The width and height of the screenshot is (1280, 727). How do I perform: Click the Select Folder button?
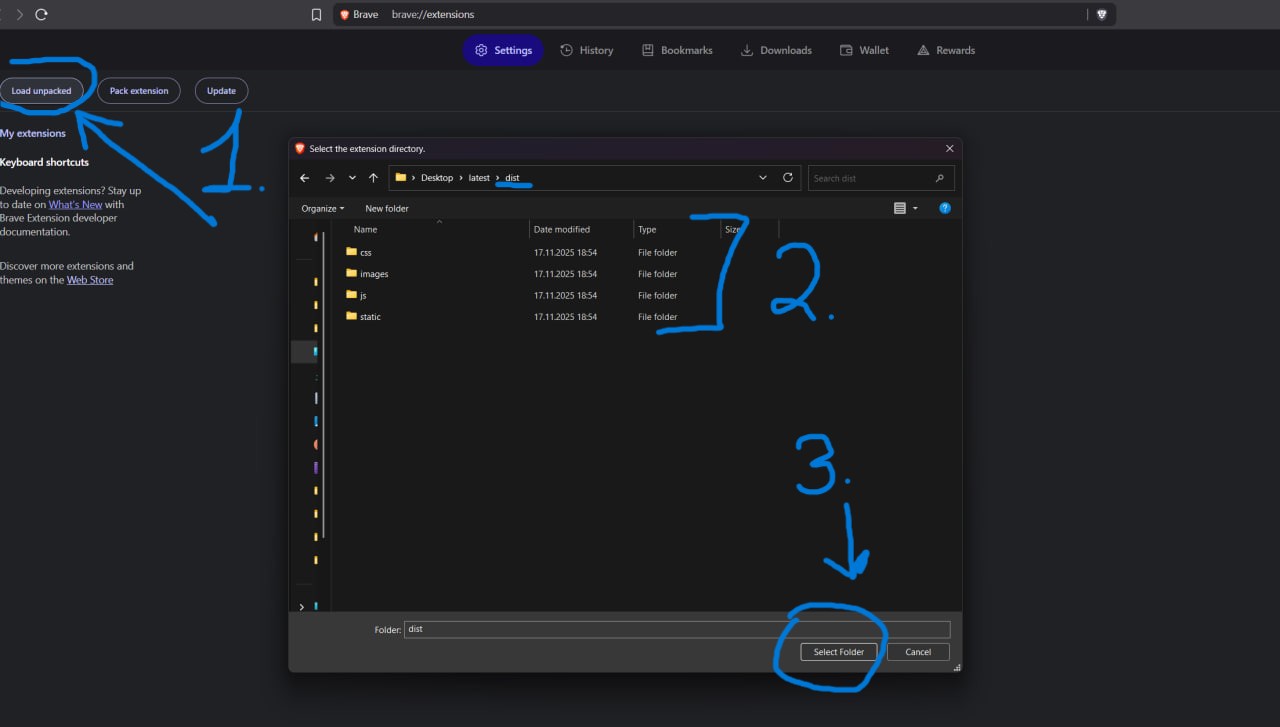(838, 652)
